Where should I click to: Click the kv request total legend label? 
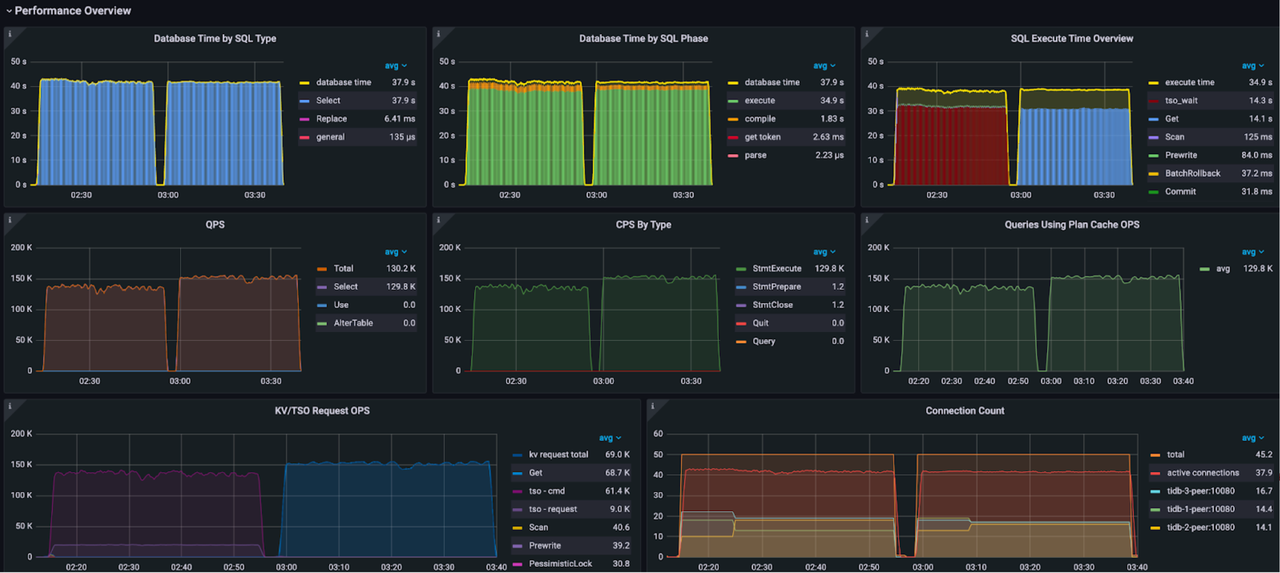[558, 455]
